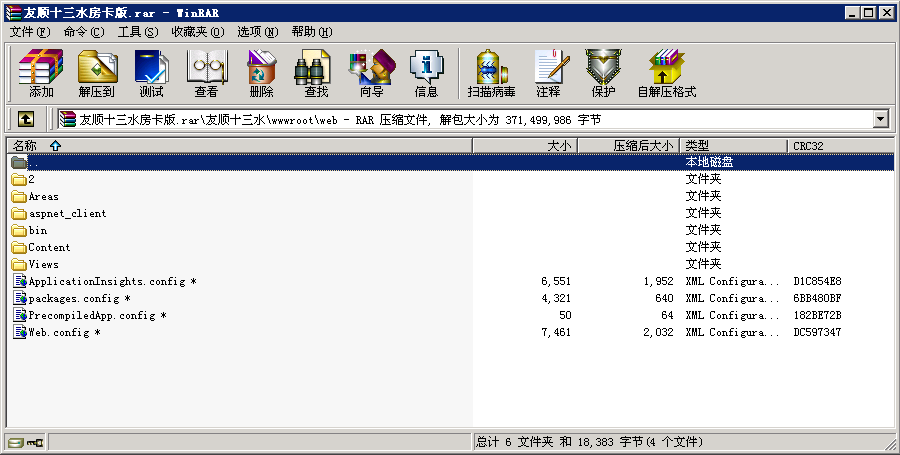Open the 文件 (File) menu

[x=29, y=32]
